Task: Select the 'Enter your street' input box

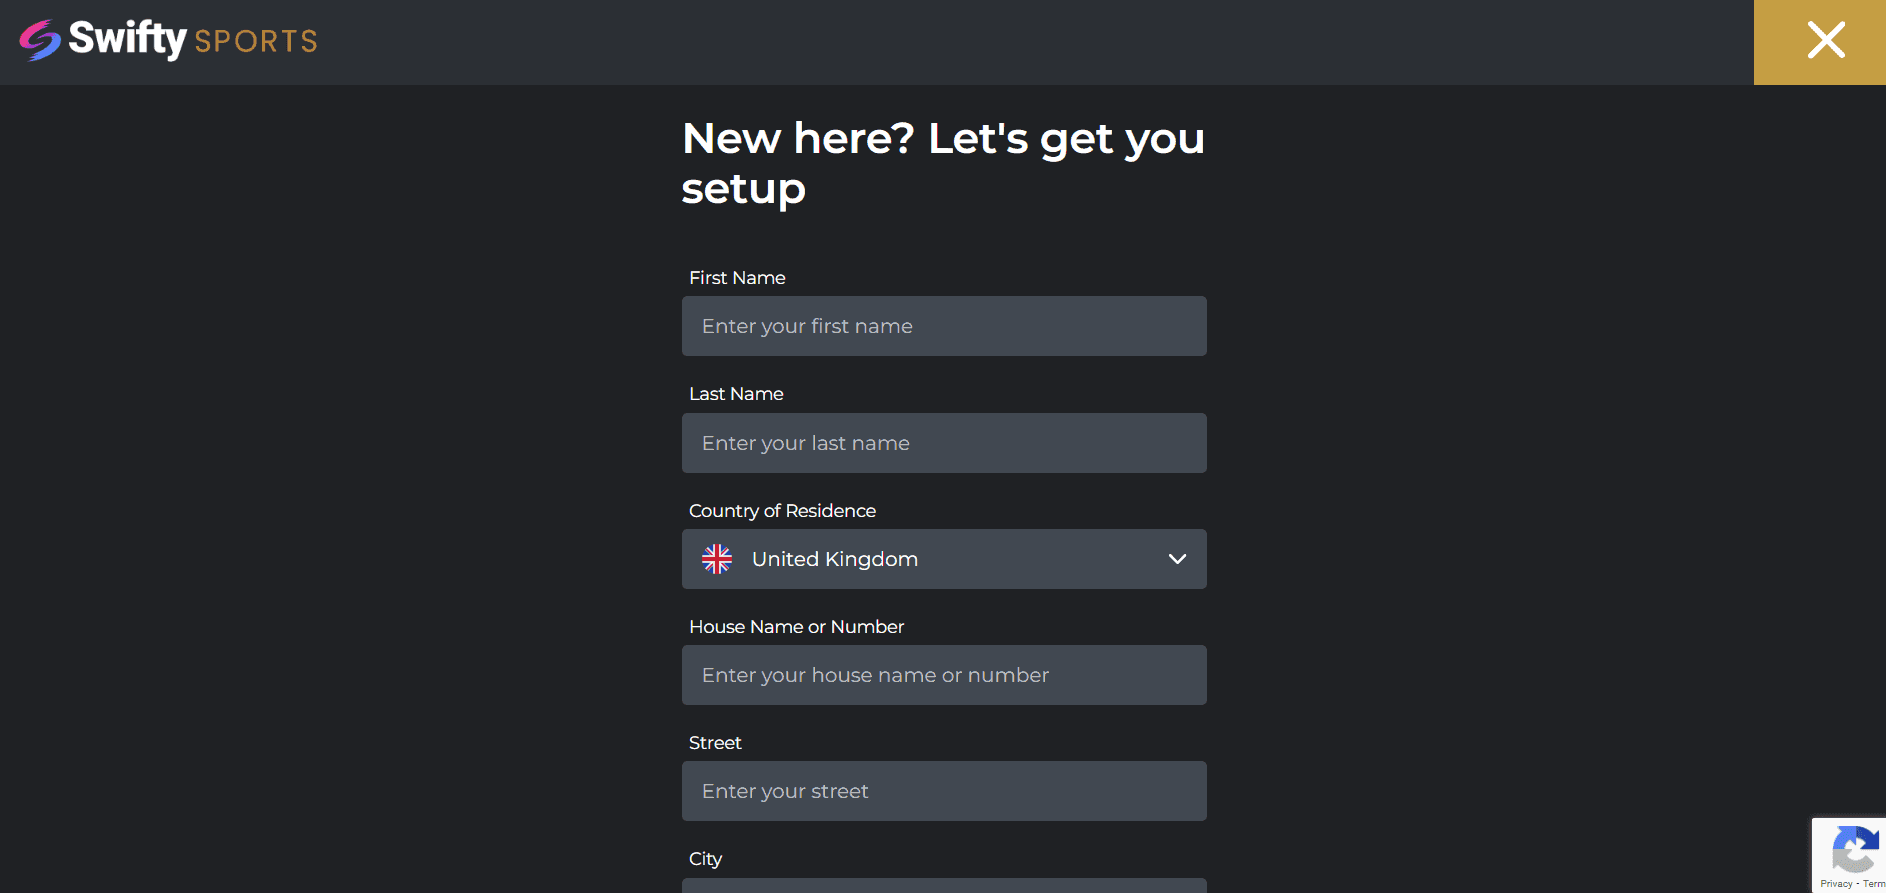Action: coord(944,791)
